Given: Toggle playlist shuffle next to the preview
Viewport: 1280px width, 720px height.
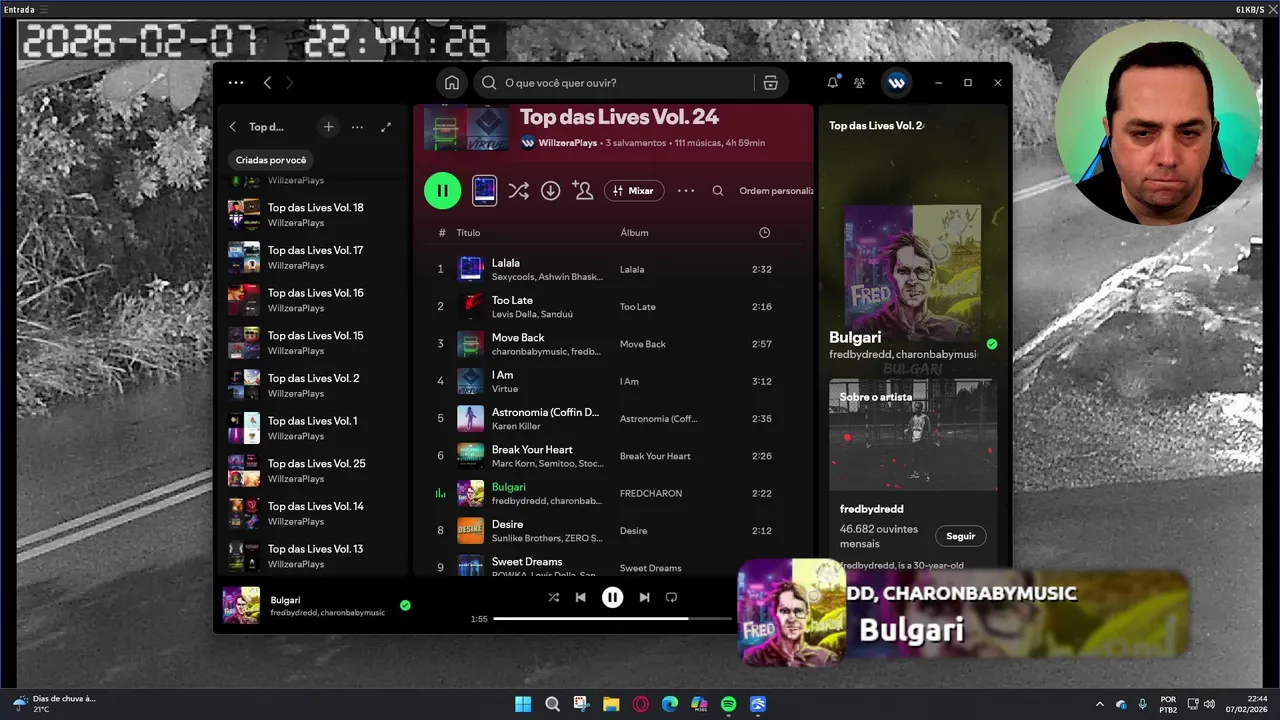Looking at the screenshot, I should (518, 190).
